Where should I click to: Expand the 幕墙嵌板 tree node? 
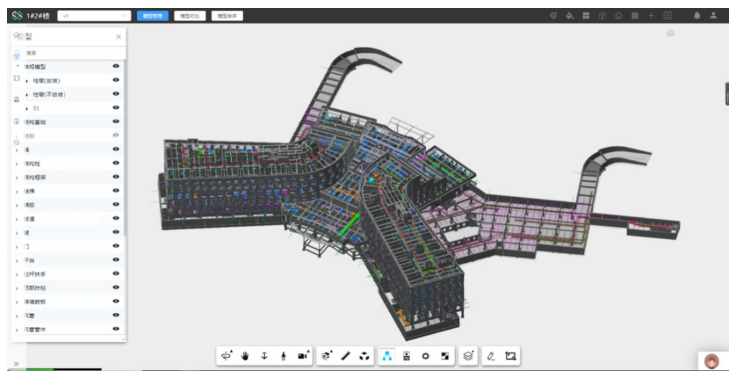[17, 302]
